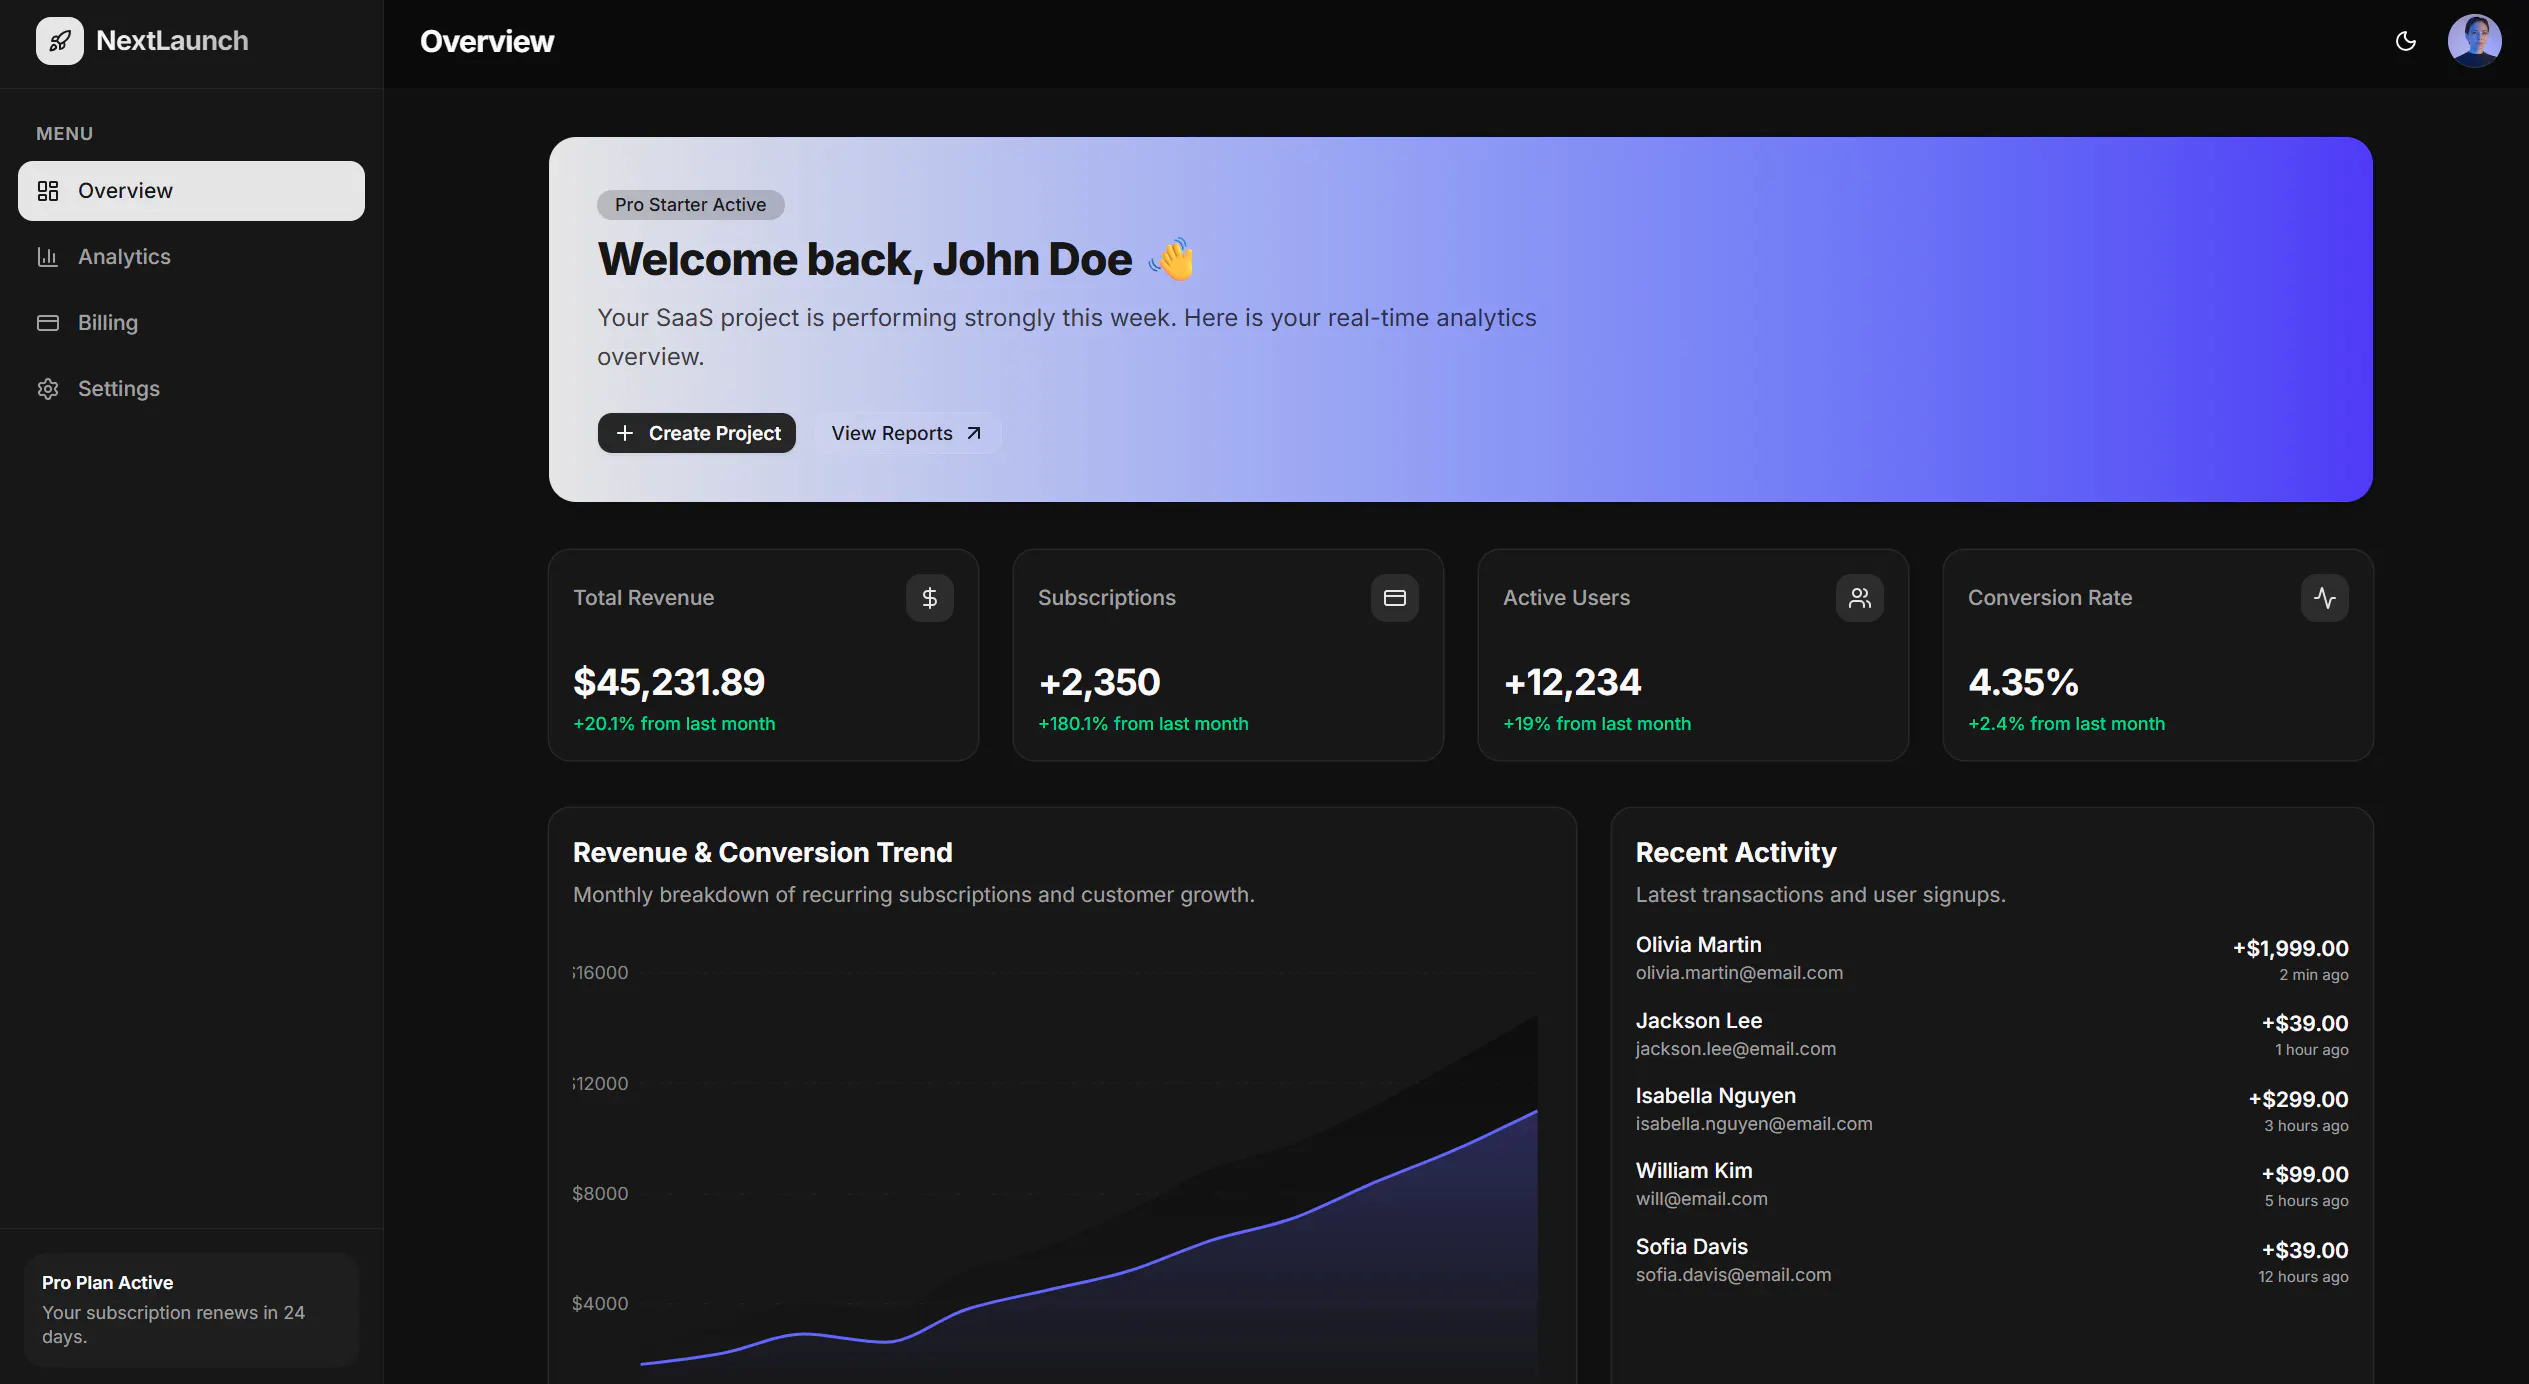Click the +2.4% from last month text
This screenshot has width=2529, height=1384.
[2066, 724]
